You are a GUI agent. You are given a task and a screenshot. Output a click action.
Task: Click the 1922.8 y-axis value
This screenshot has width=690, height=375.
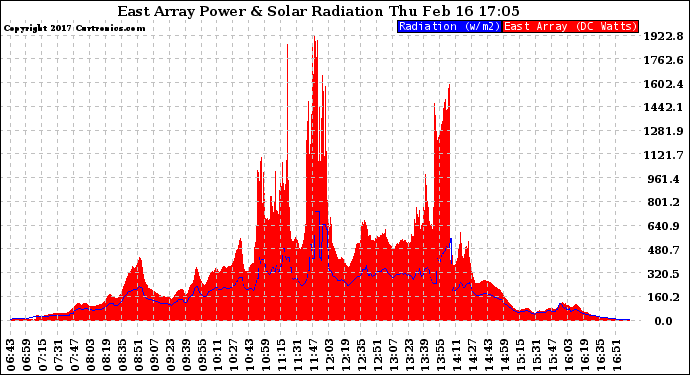coord(663,36)
